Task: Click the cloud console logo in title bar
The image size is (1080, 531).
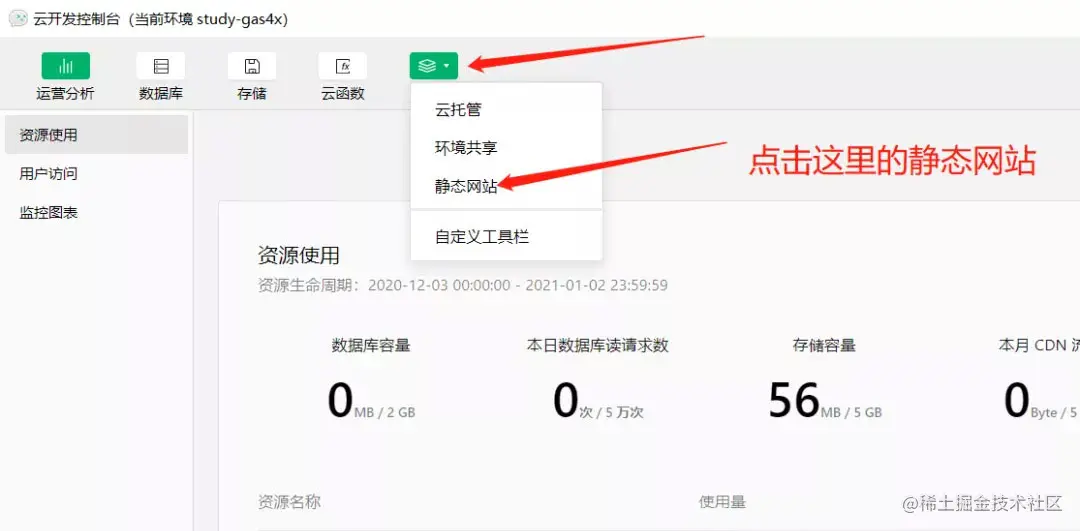Action: (x=19, y=19)
